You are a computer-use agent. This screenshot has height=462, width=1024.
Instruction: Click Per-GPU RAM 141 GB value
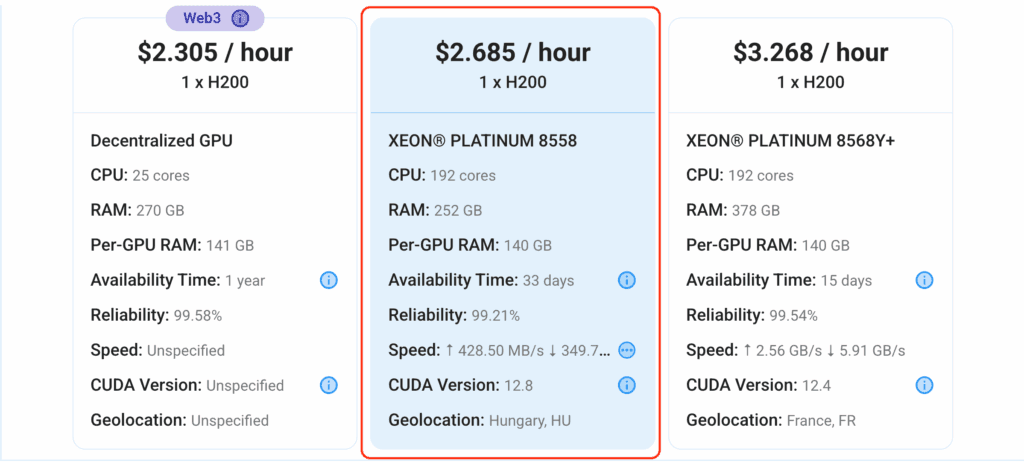tap(230, 246)
